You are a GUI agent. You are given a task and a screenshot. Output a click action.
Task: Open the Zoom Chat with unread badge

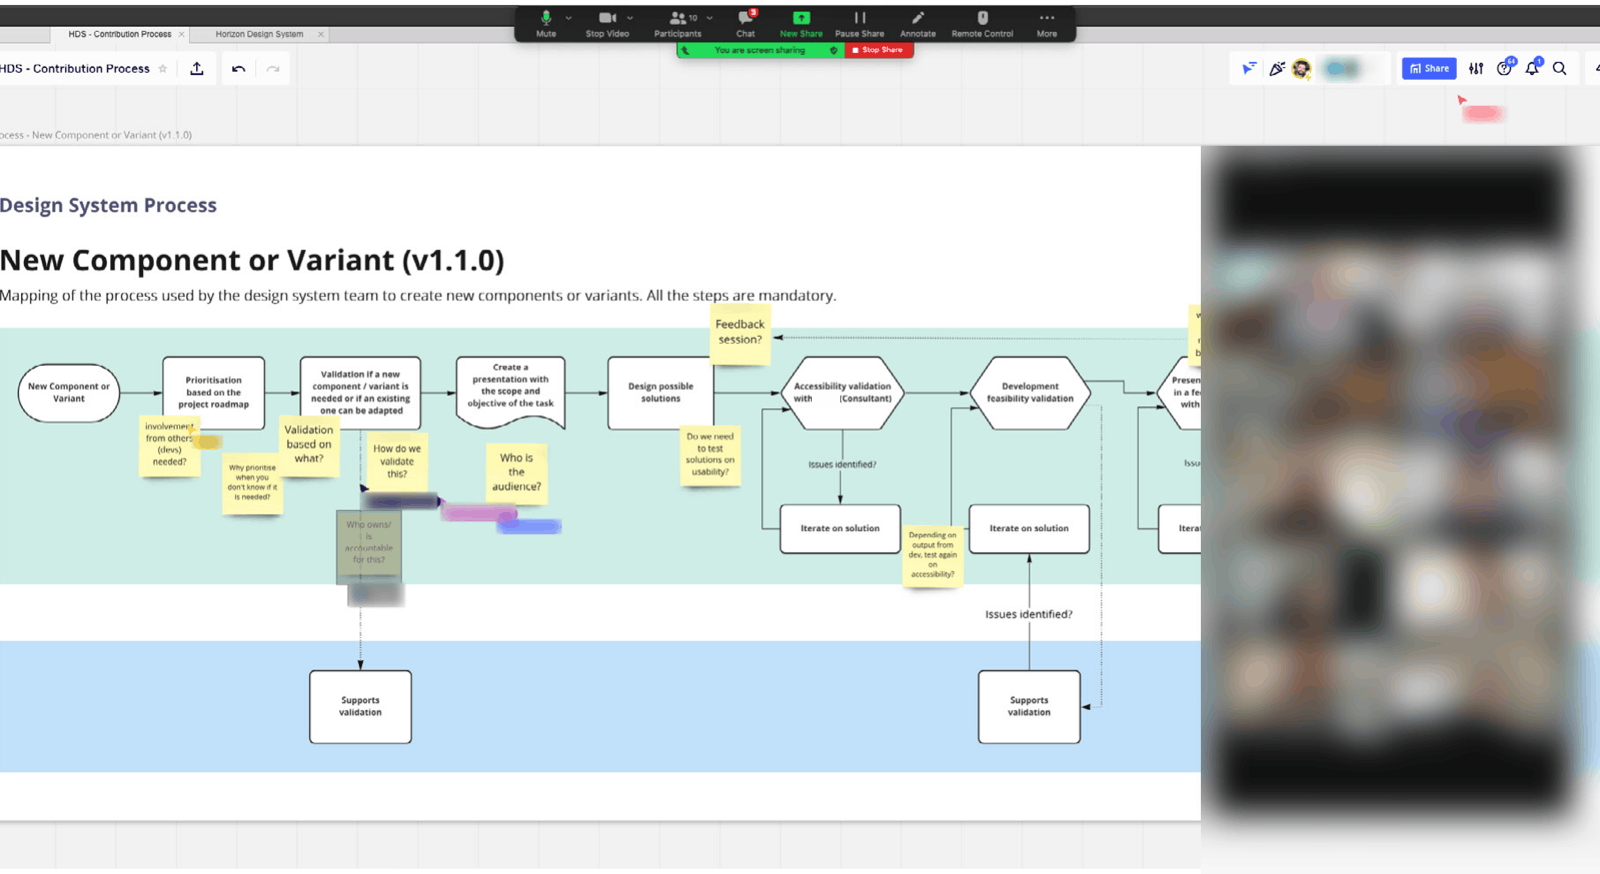point(746,23)
